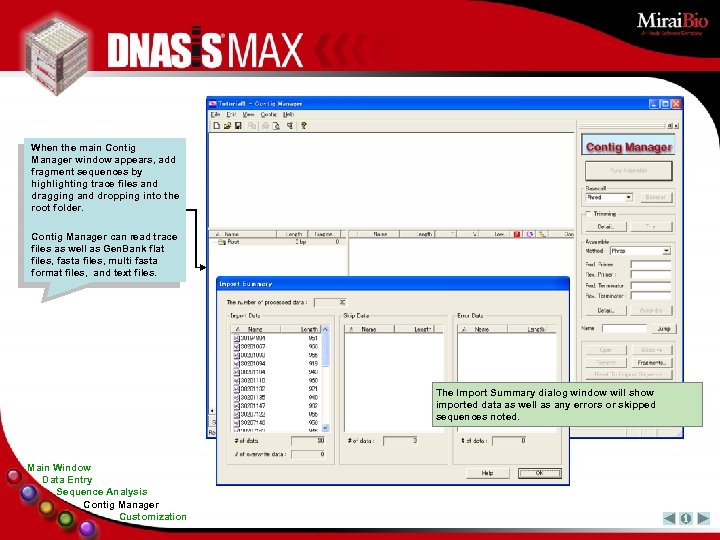The width and height of the screenshot is (720, 540).
Task: Open the Edit menu
Action: [x=231, y=114]
